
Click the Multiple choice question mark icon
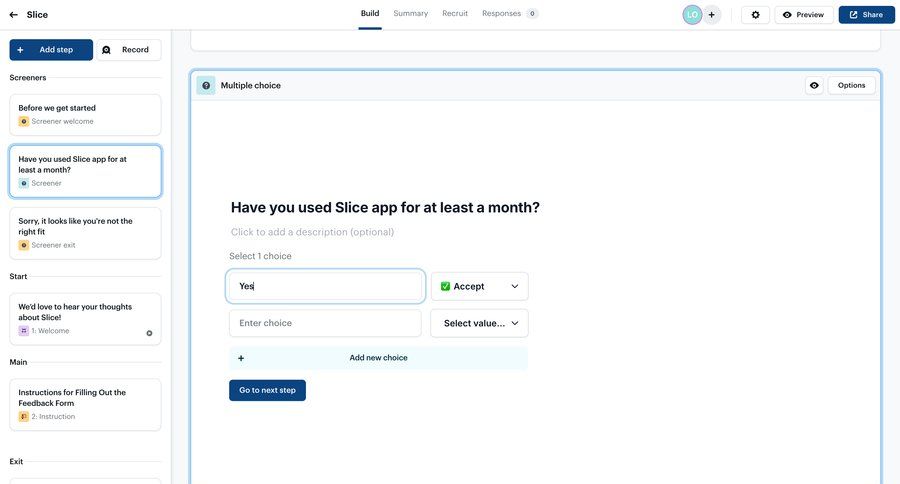point(206,86)
